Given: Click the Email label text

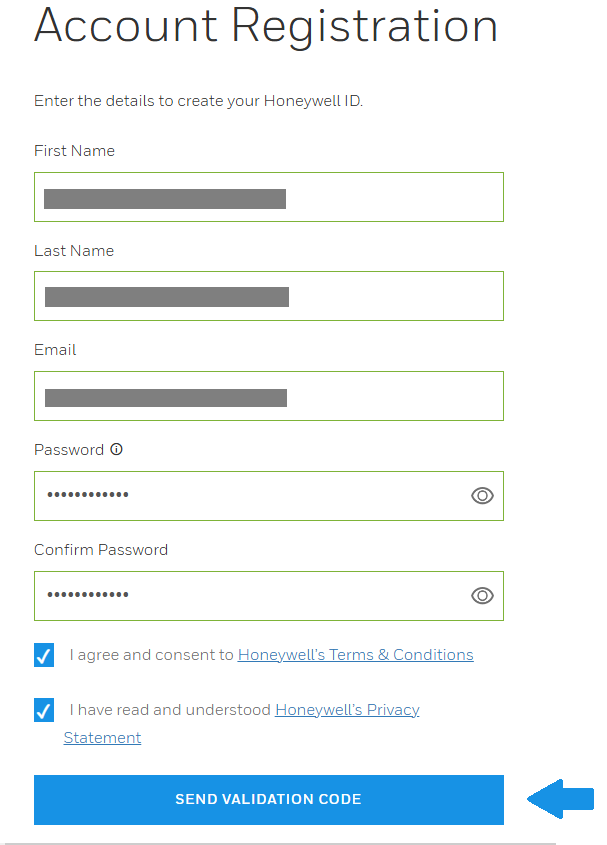Looking at the screenshot, I should tap(55, 350).
